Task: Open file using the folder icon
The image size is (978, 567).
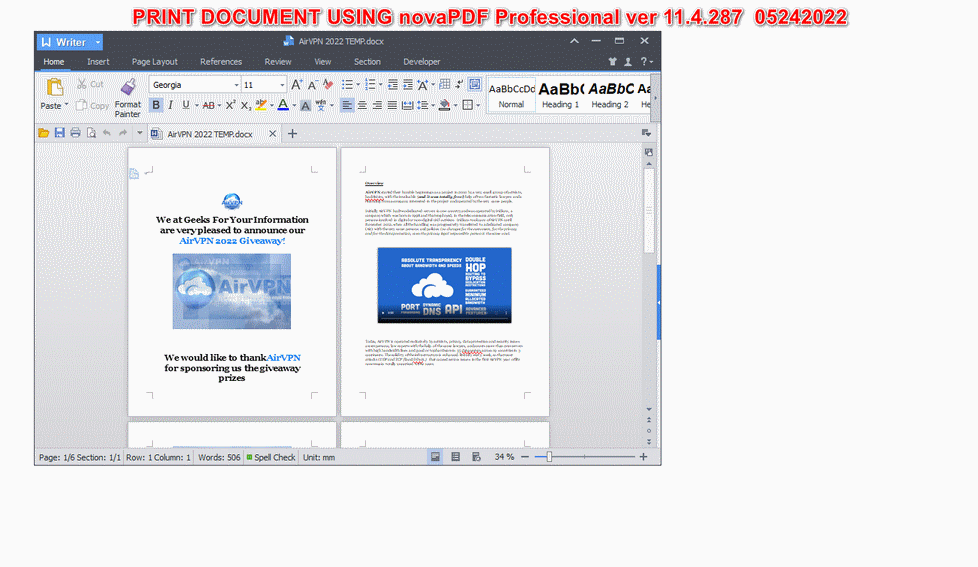Action: click(x=44, y=133)
